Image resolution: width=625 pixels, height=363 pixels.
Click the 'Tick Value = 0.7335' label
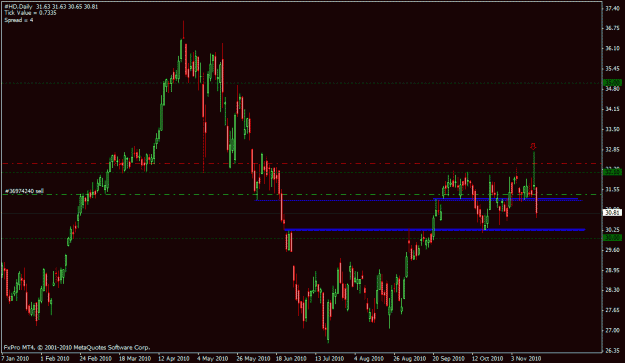pos(30,13)
